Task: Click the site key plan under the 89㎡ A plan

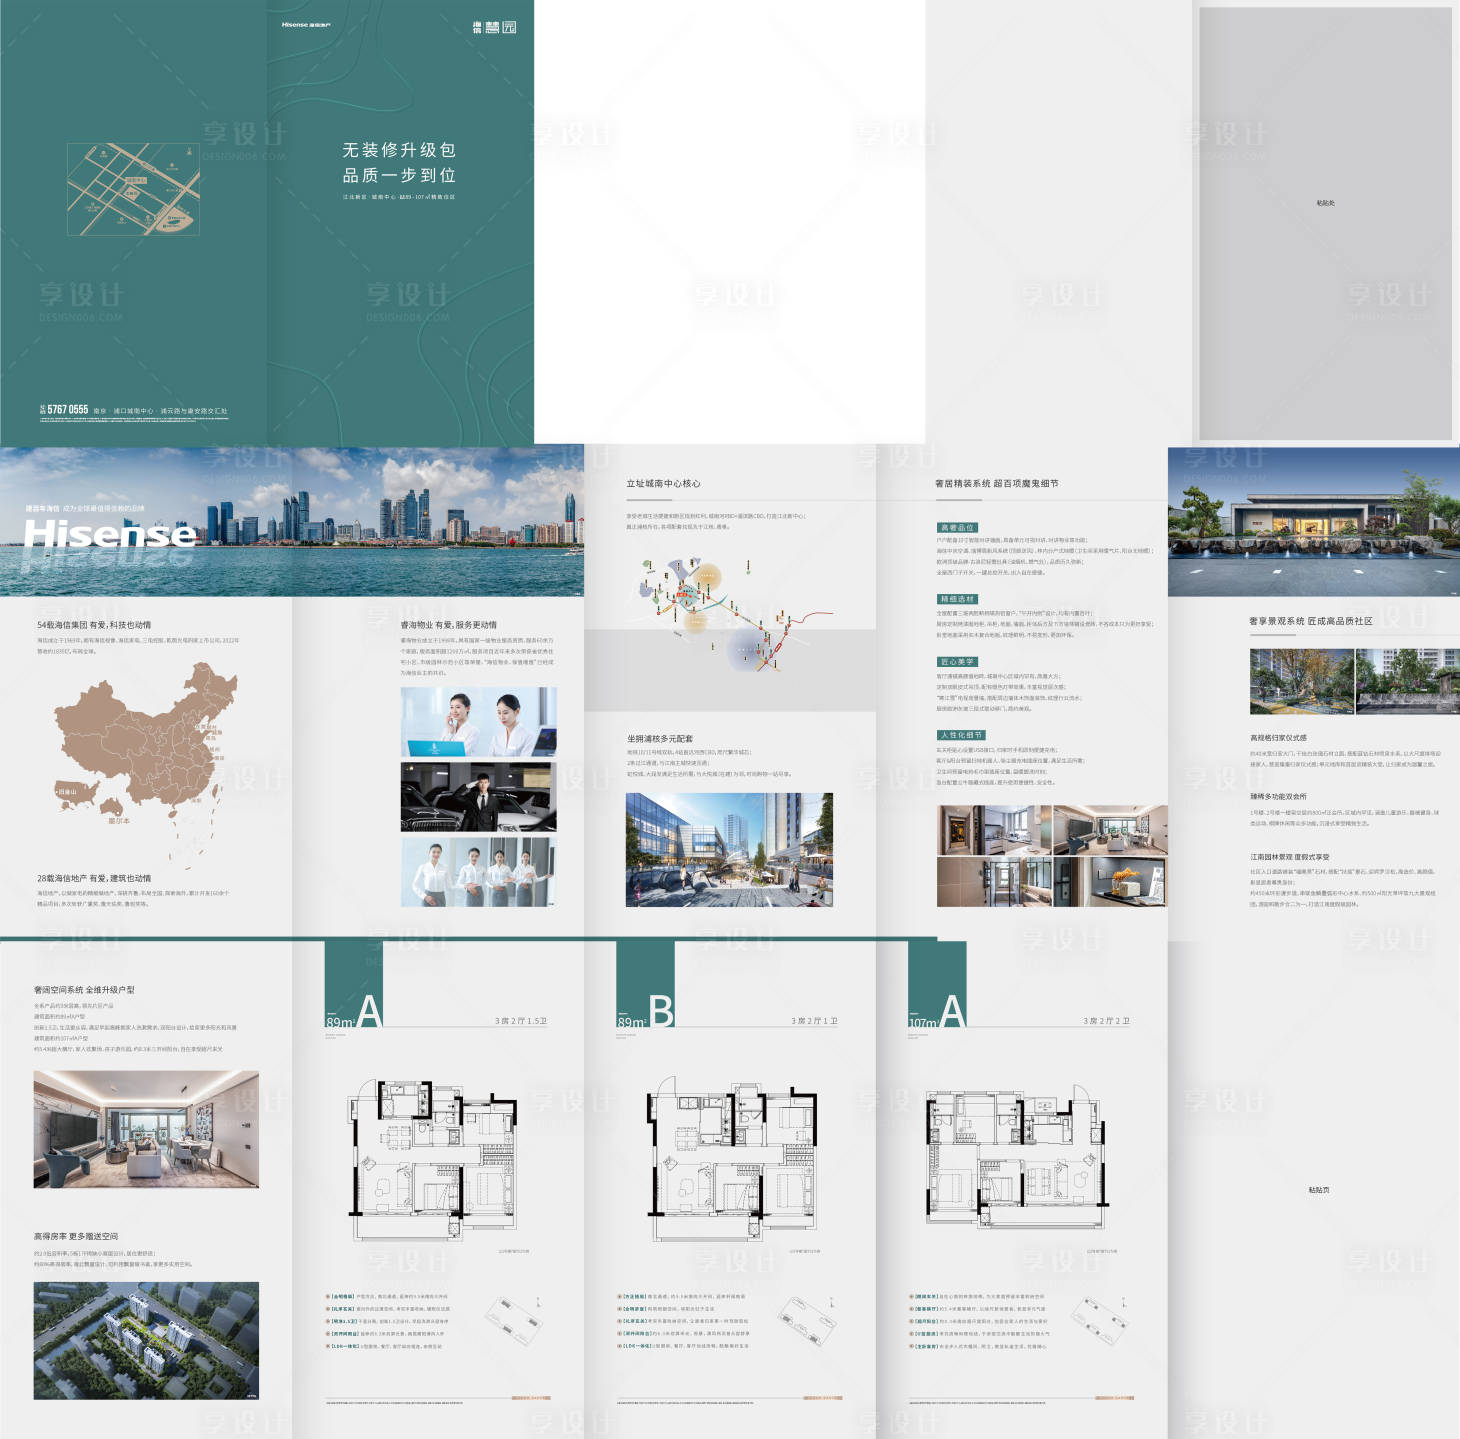Action: (x=514, y=1319)
